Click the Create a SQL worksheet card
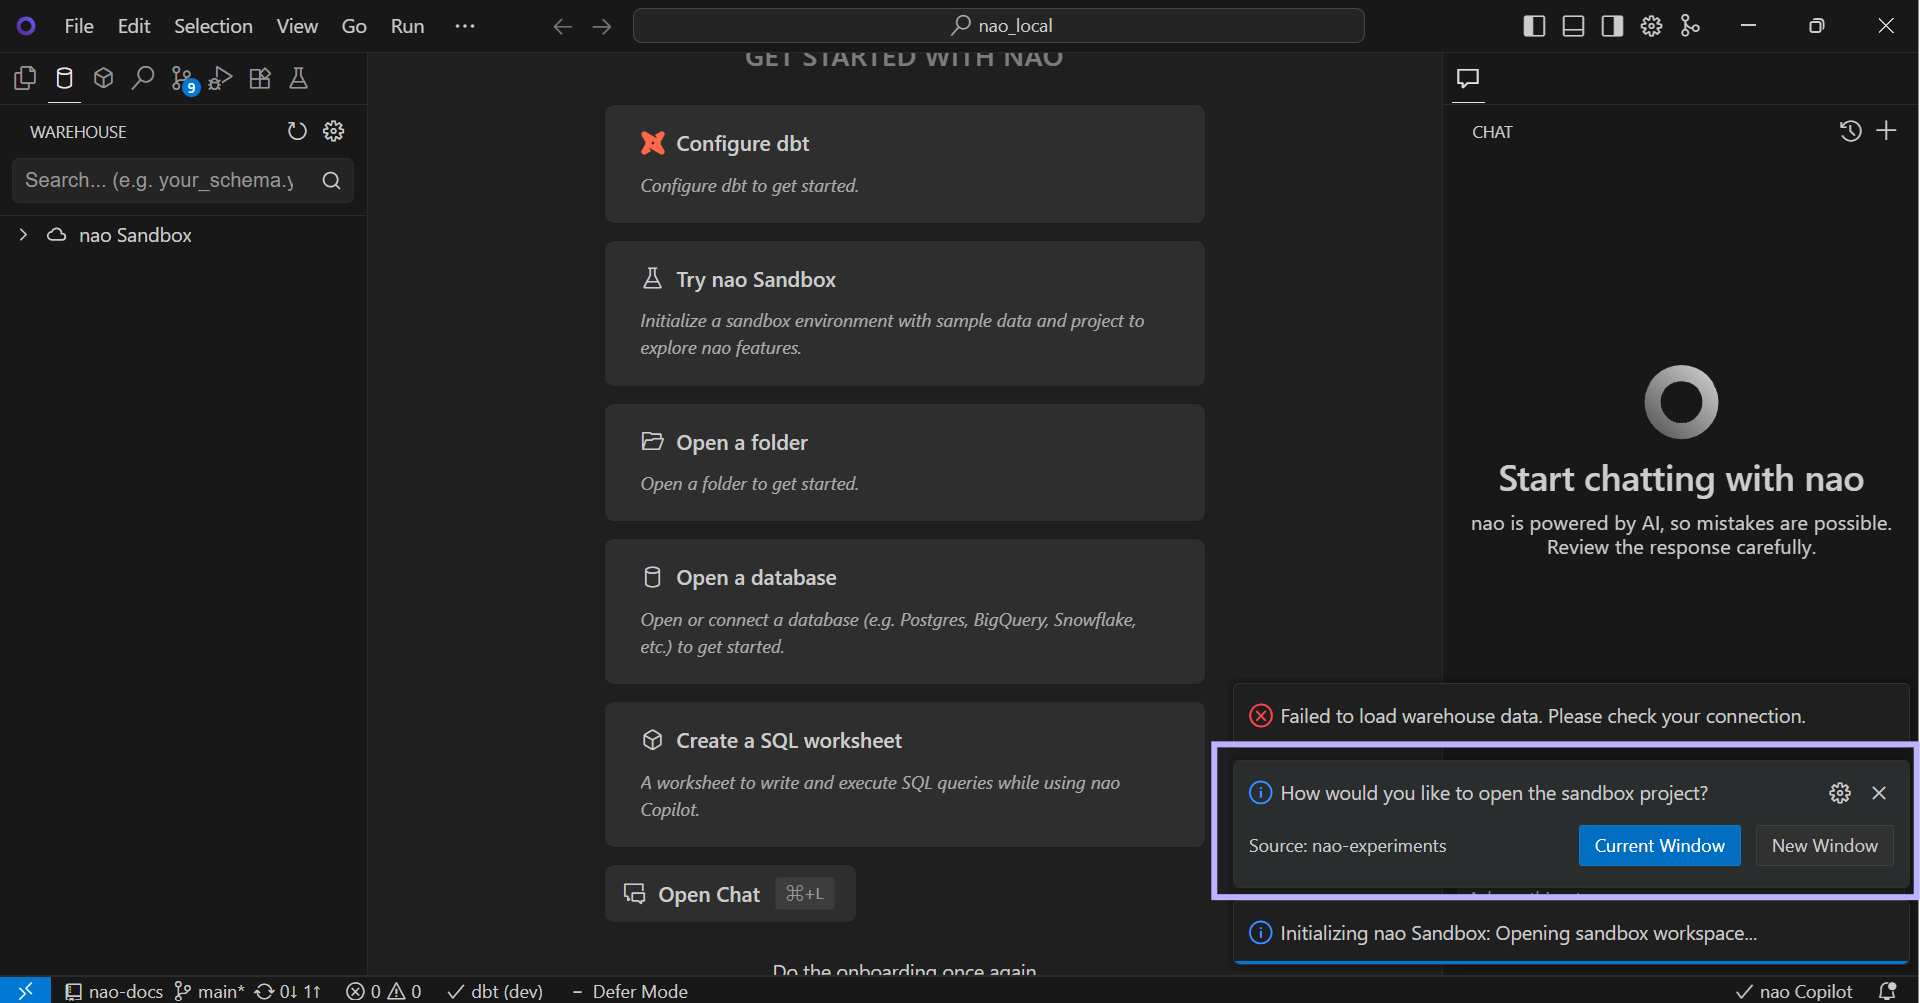The width and height of the screenshot is (1920, 1003). pos(904,774)
